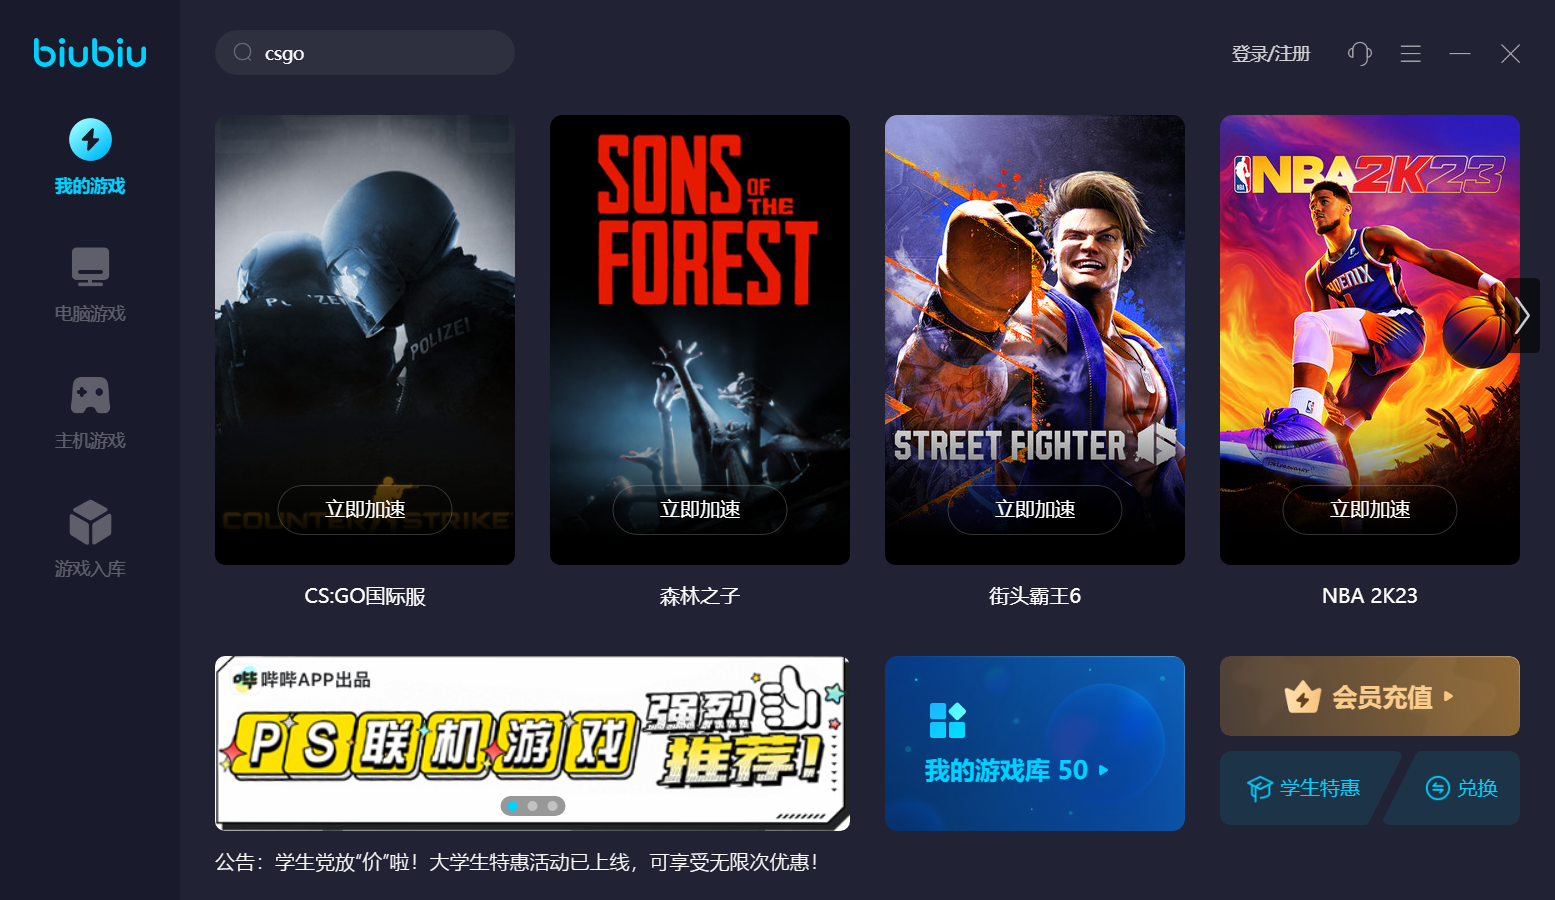Select the first banner carousel dot
The image size is (1555, 900).
coord(513,806)
